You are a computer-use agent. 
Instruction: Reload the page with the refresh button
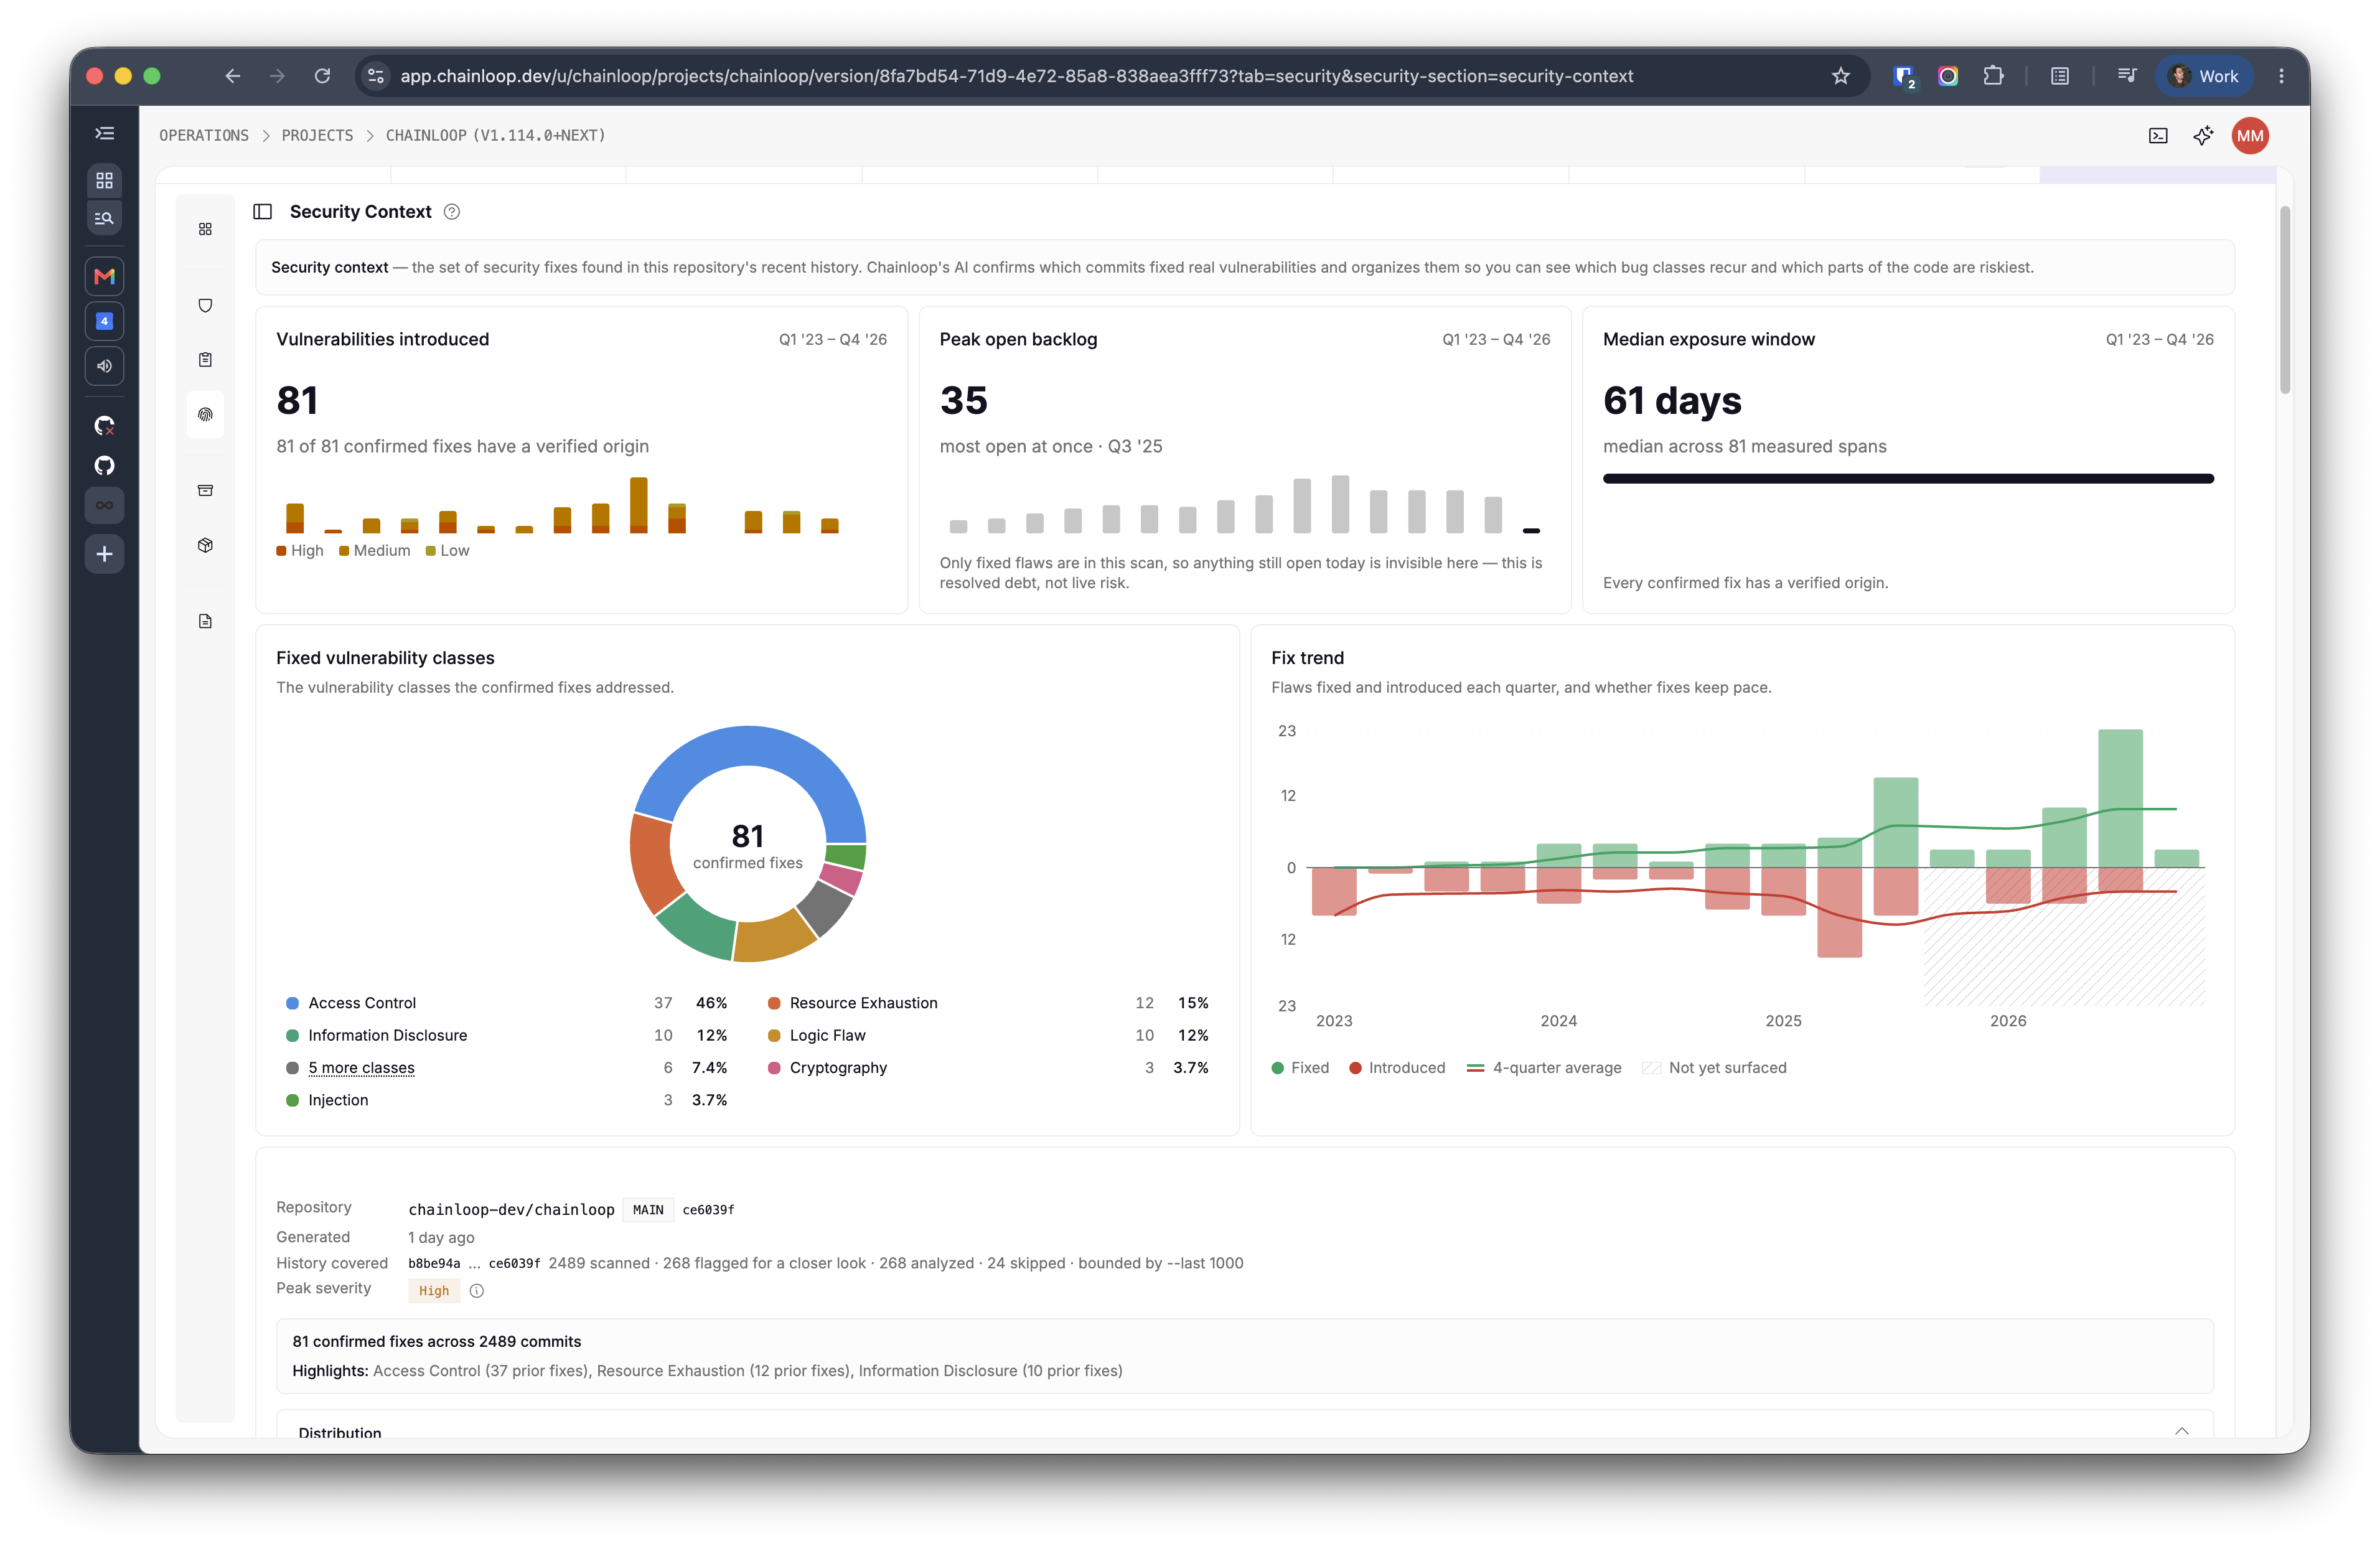(x=322, y=76)
